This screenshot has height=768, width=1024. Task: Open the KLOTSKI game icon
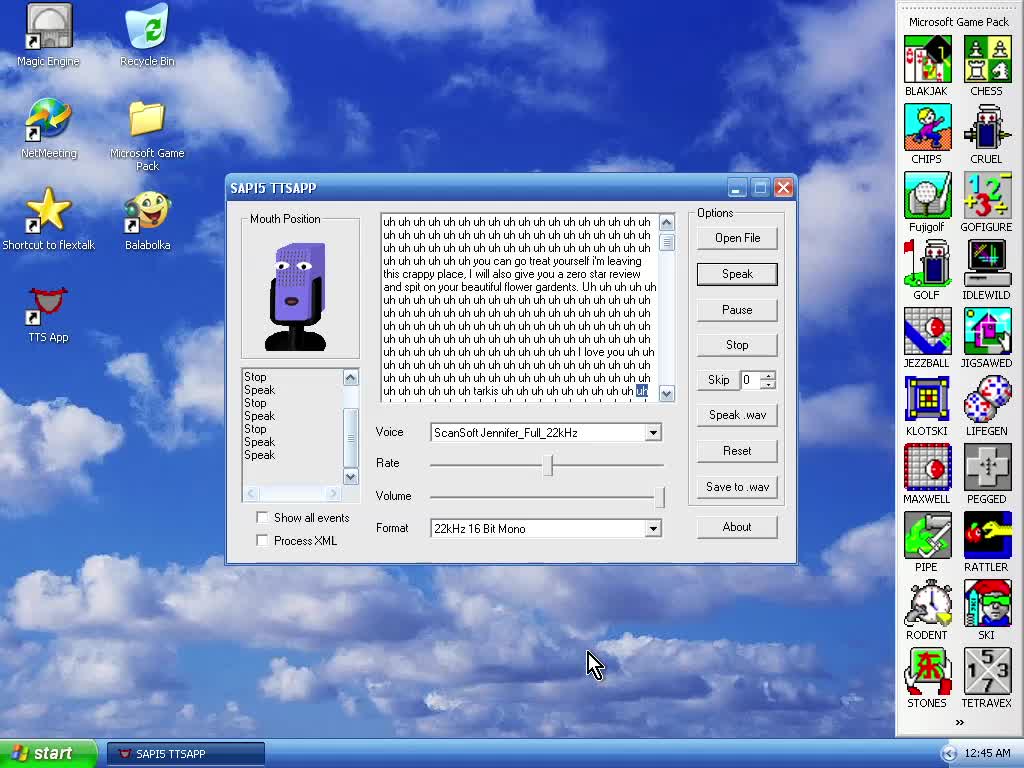[x=927, y=406]
